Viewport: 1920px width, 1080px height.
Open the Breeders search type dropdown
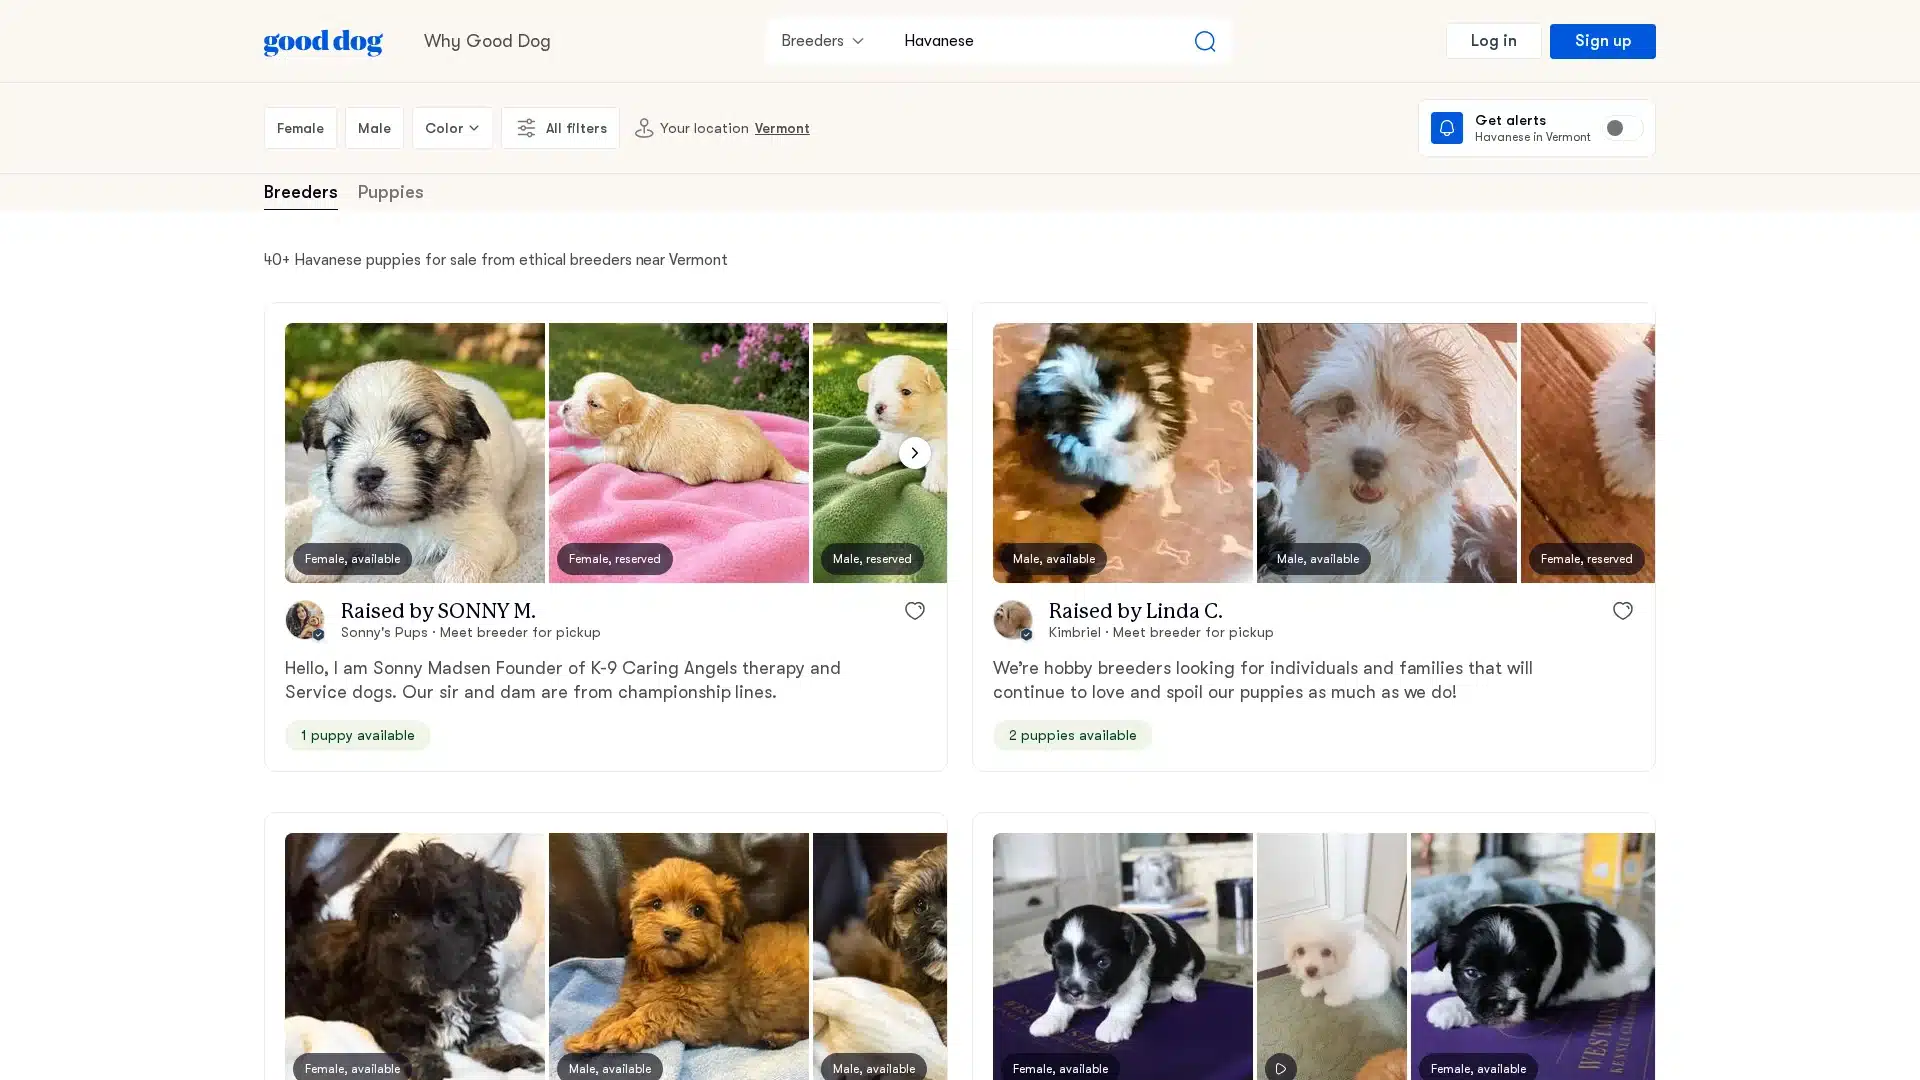[x=822, y=41]
